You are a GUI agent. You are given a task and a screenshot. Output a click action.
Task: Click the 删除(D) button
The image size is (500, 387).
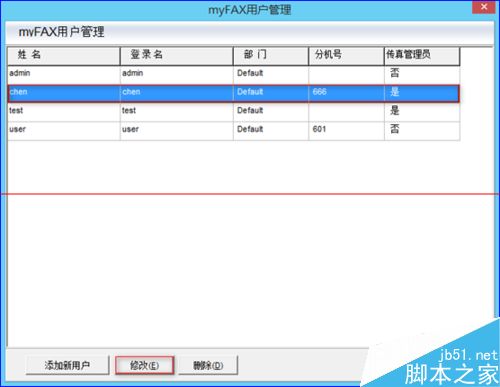(x=208, y=365)
